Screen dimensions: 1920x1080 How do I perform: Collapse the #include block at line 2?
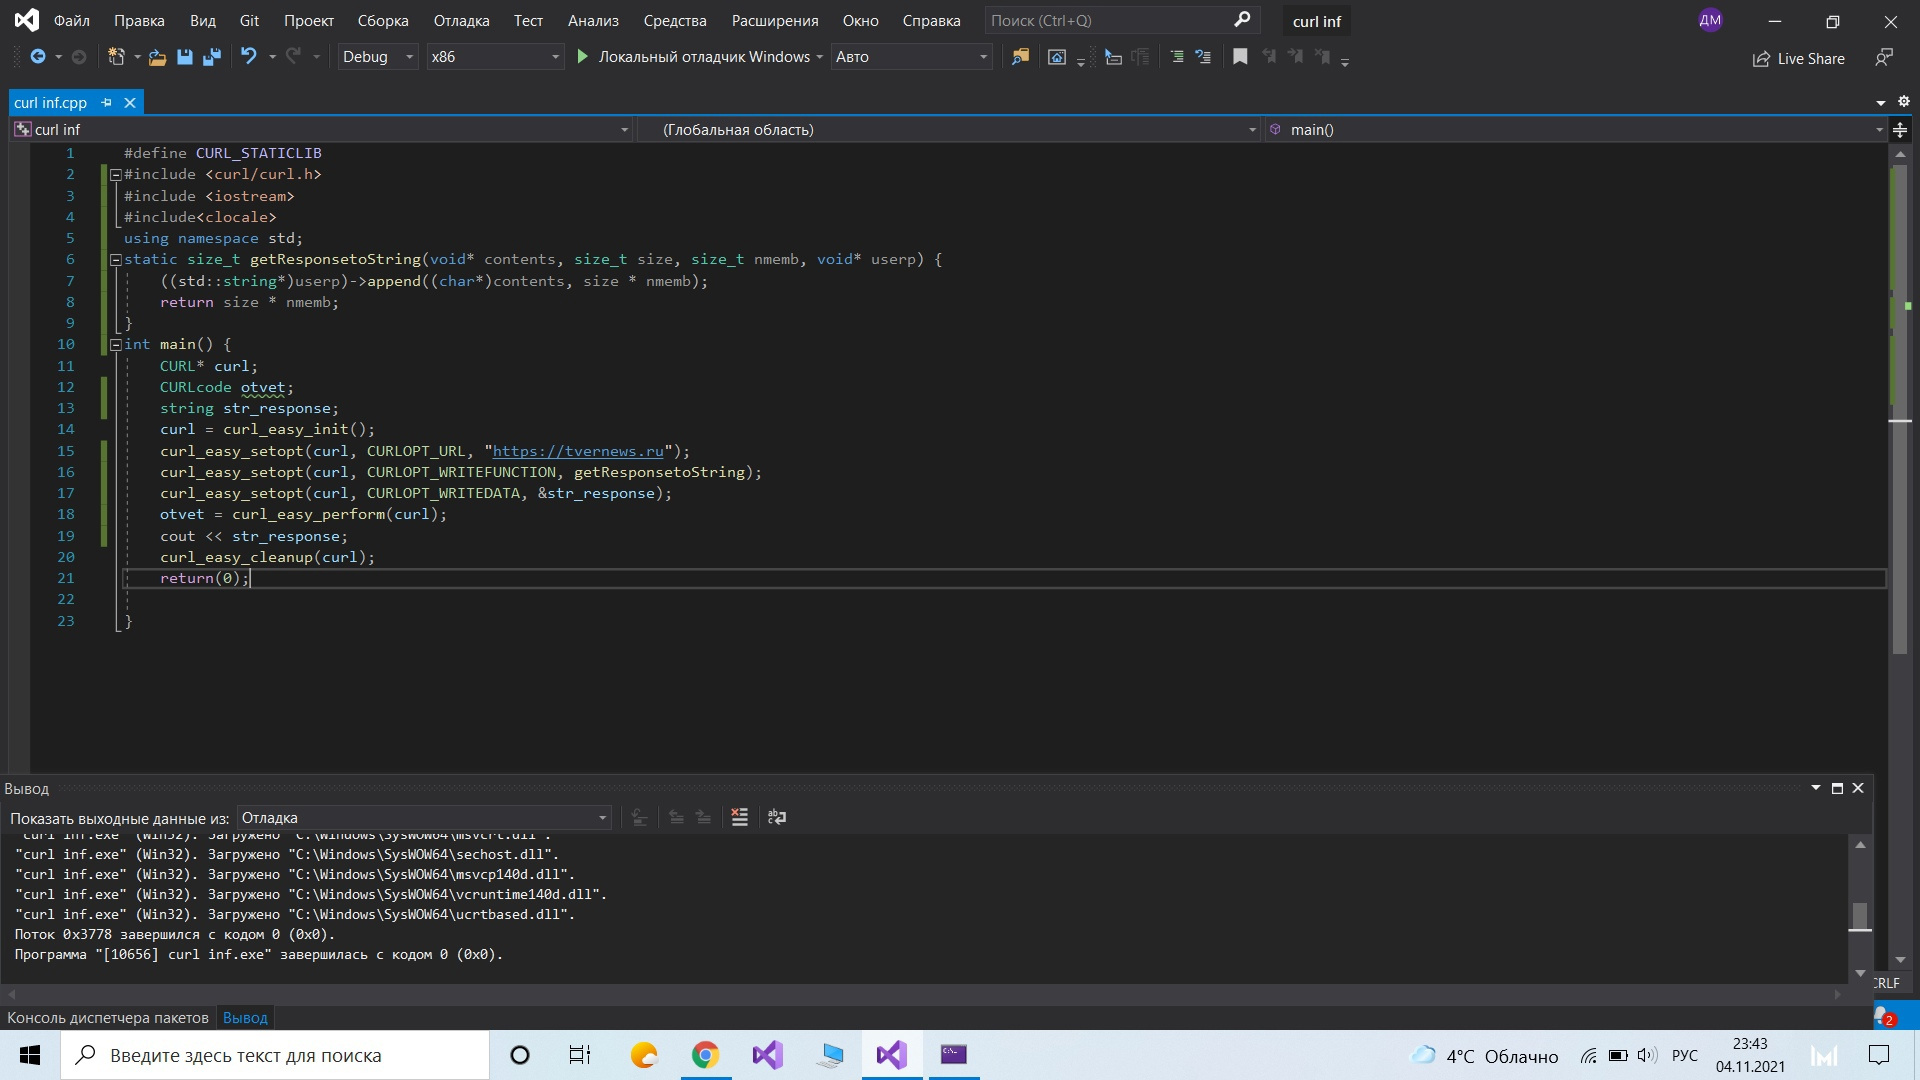tap(115, 175)
